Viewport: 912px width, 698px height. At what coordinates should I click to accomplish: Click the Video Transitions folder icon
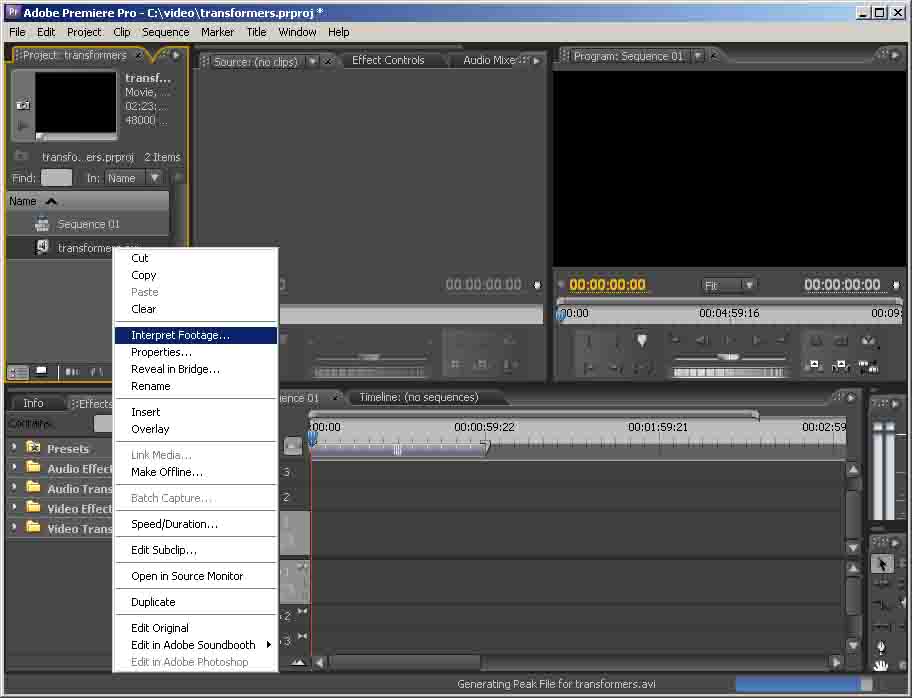[x=33, y=528]
